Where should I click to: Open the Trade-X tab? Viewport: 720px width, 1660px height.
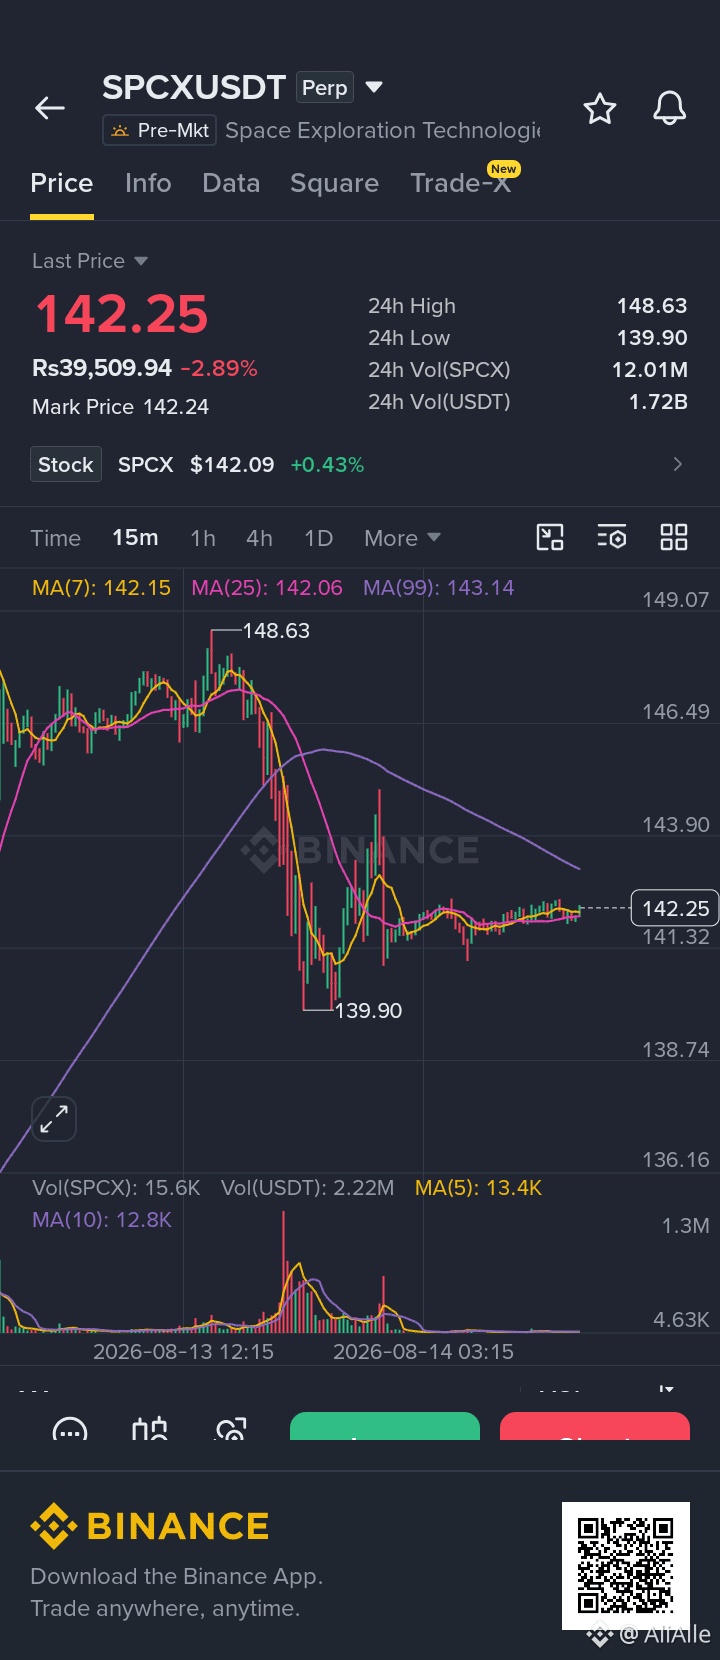pos(461,183)
